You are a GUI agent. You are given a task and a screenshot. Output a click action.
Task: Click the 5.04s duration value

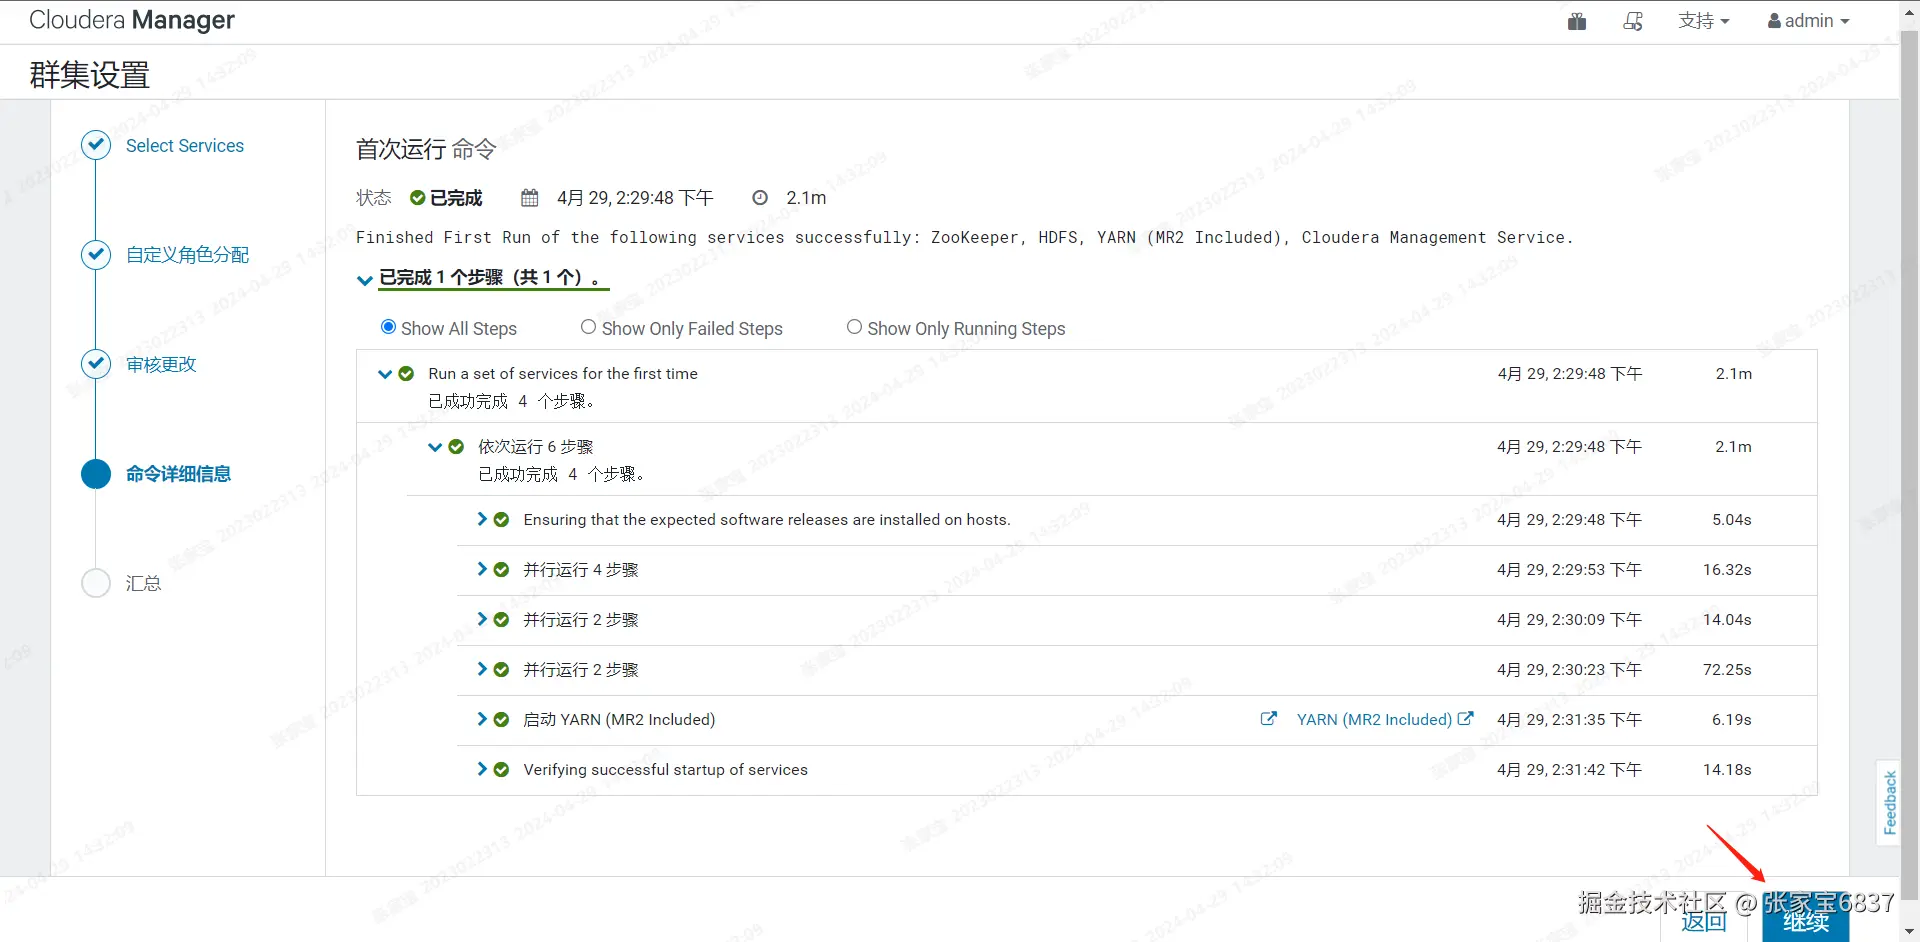(x=1732, y=520)
